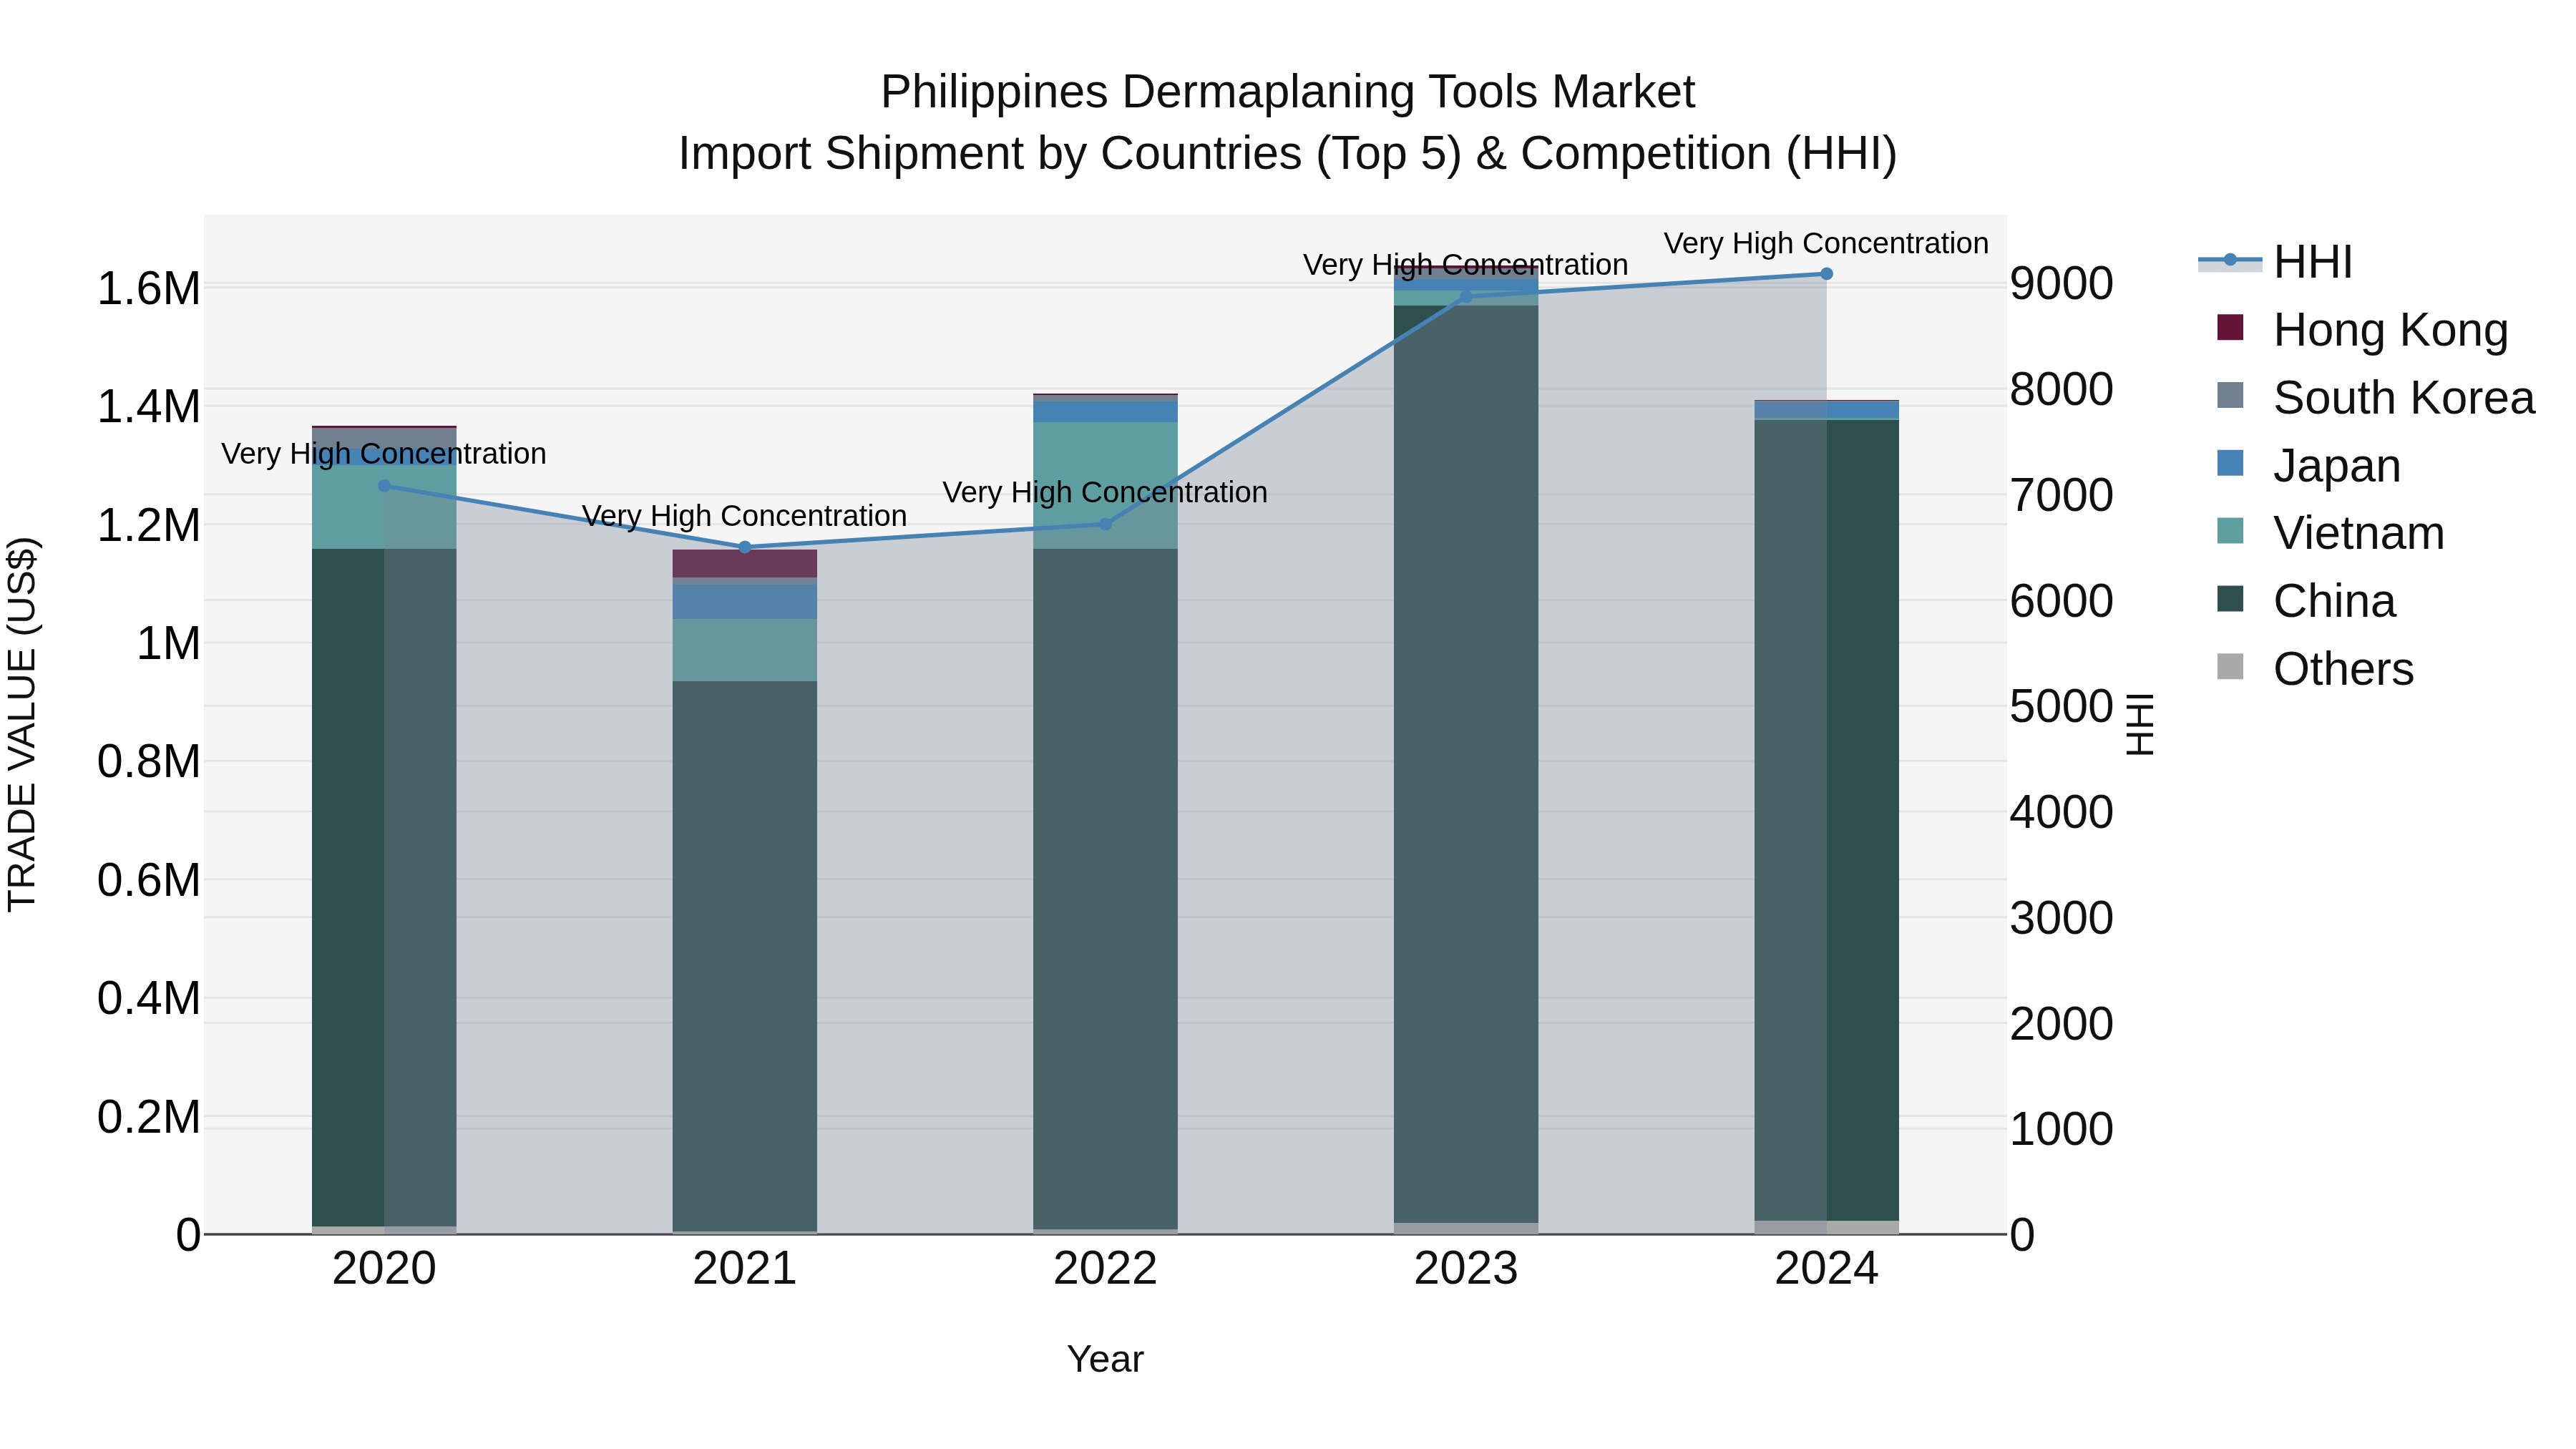Click the 0.8M trade value tick label
The width and height of the screenshot is (2576, 1449).
point(149,761)
